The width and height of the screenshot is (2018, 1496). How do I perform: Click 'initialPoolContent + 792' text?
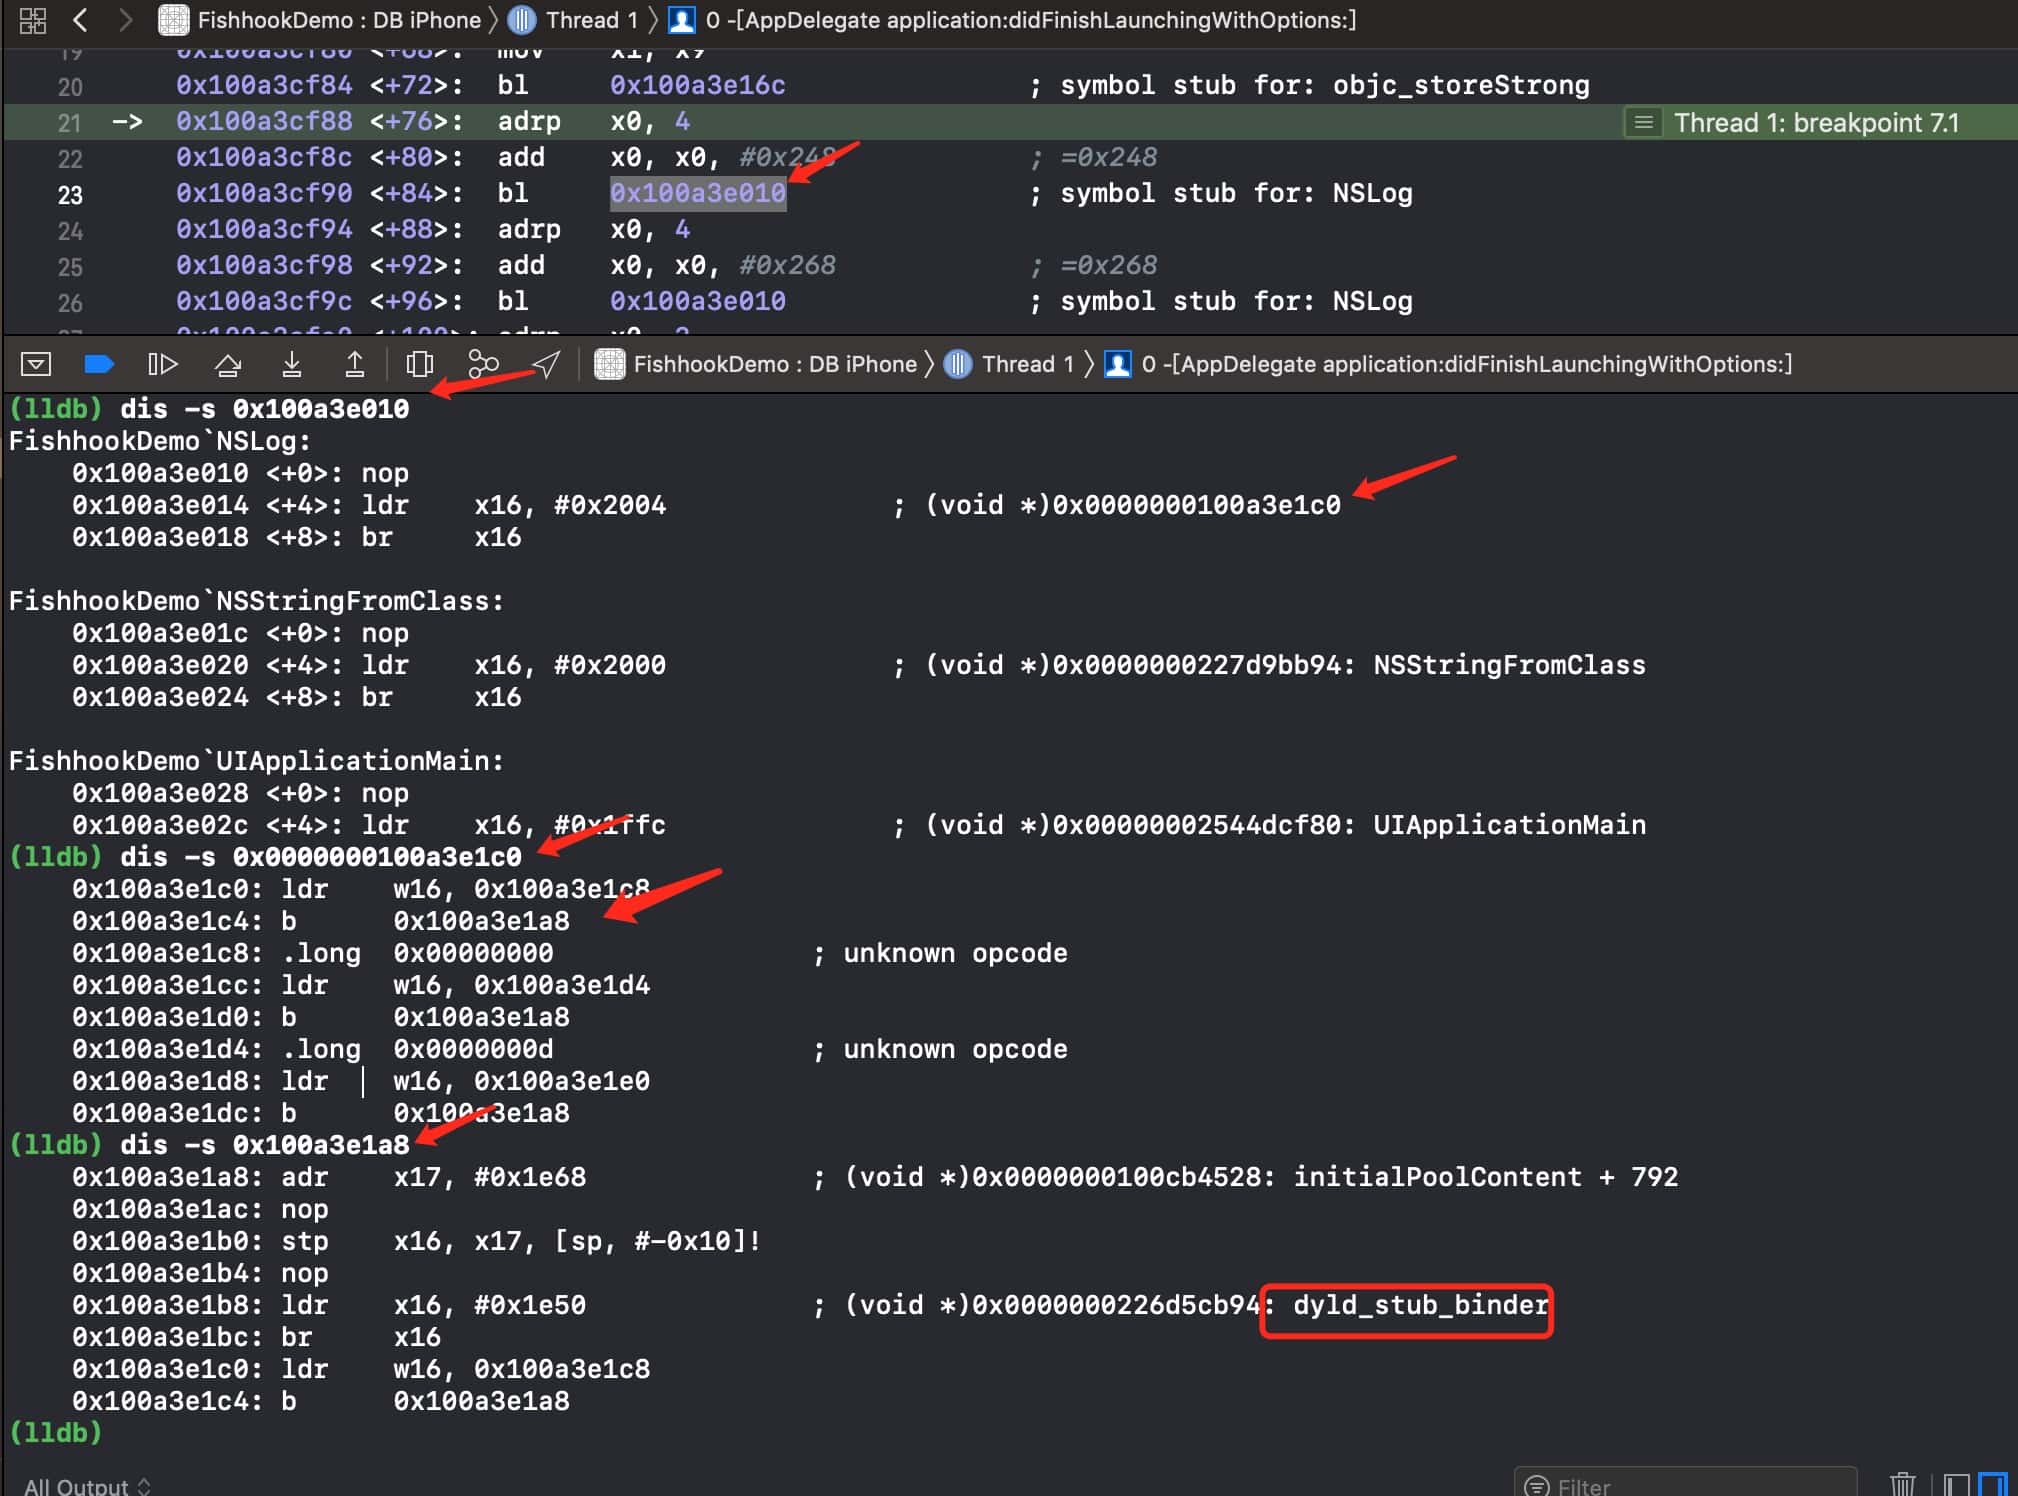point(1486,1177)
